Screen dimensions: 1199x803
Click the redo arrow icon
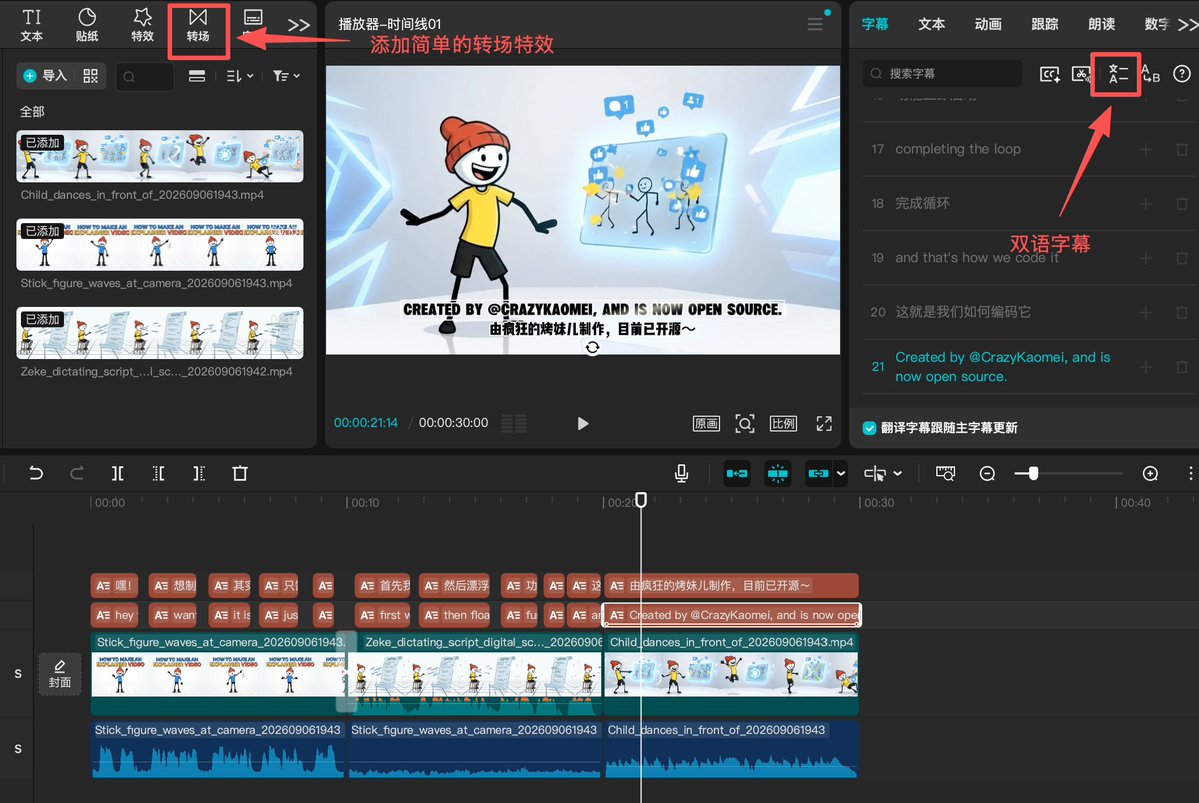point(76,473)
